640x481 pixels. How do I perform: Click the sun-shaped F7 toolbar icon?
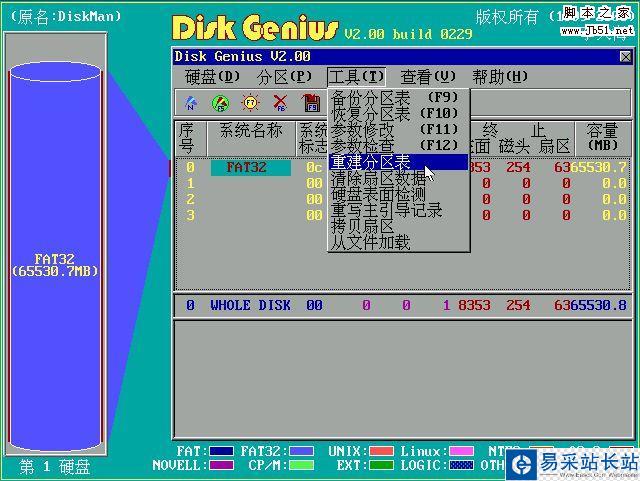pos(250,102)
